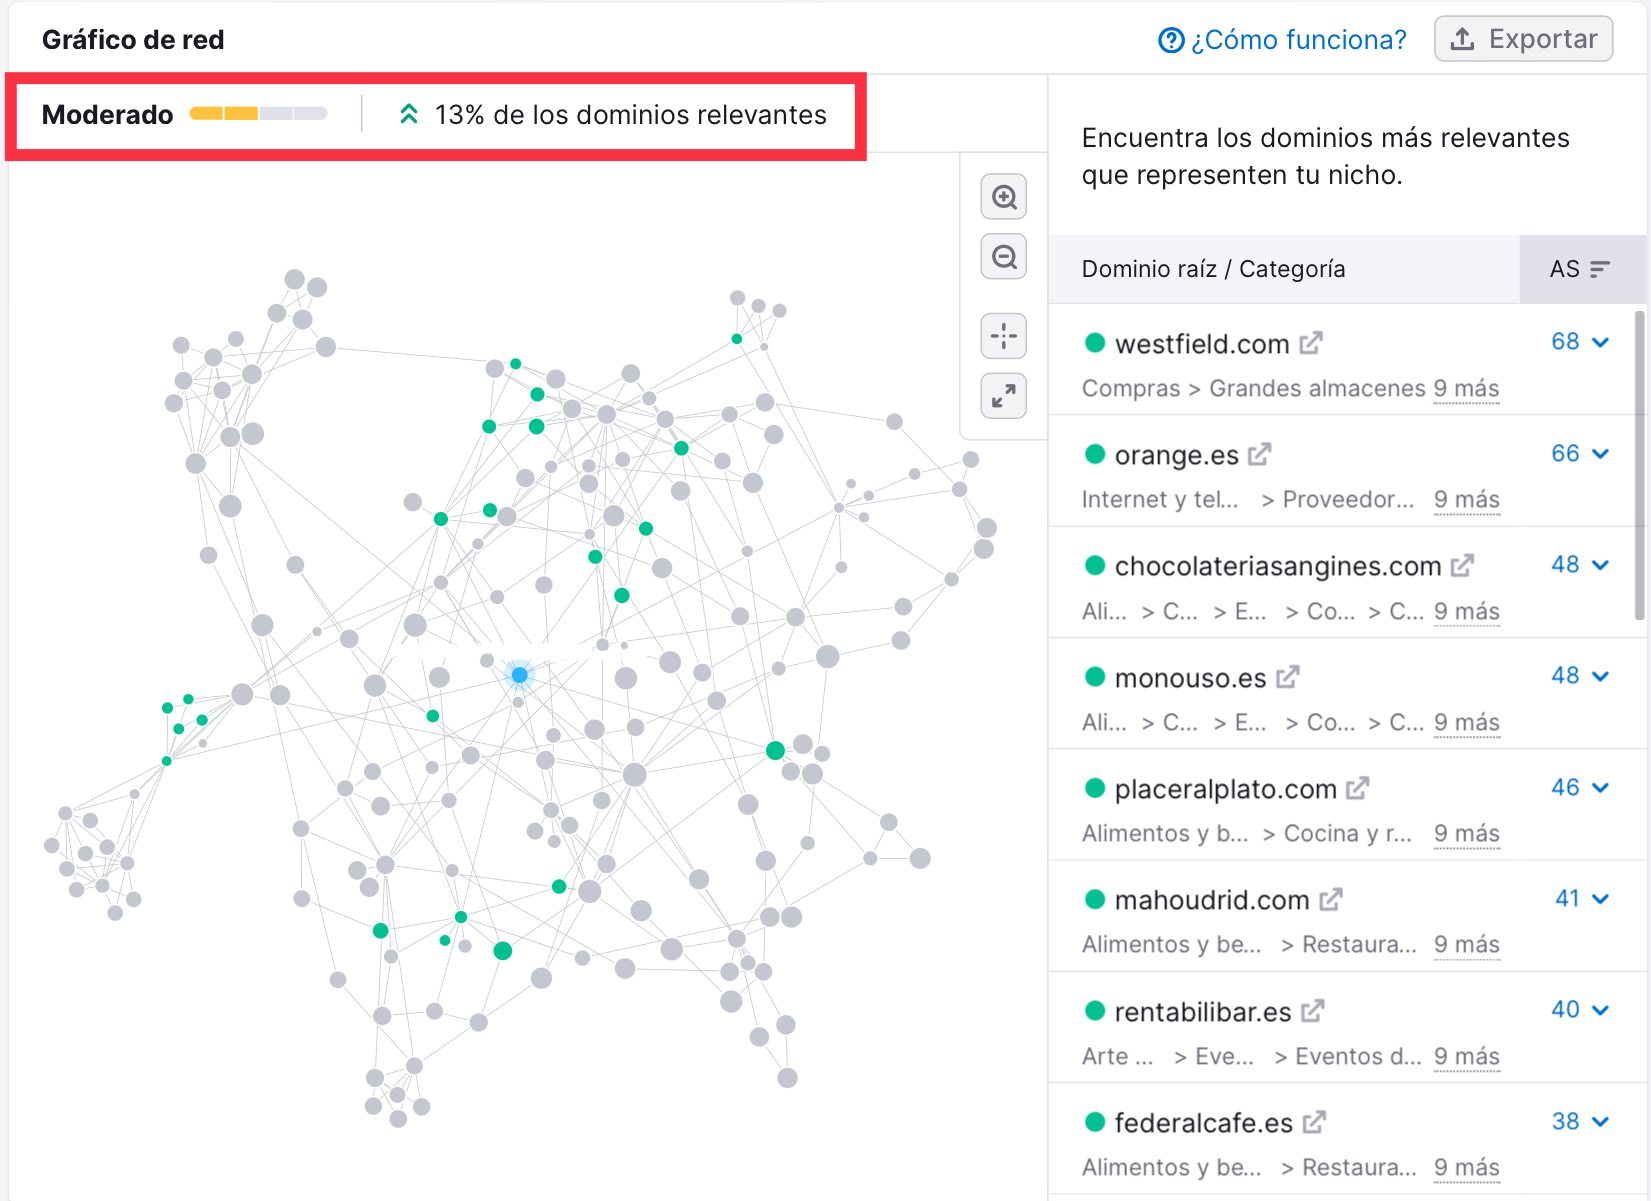1651x1201 pixels.
Task: Open monouso.es external link icon
Action: (1288, 677)
